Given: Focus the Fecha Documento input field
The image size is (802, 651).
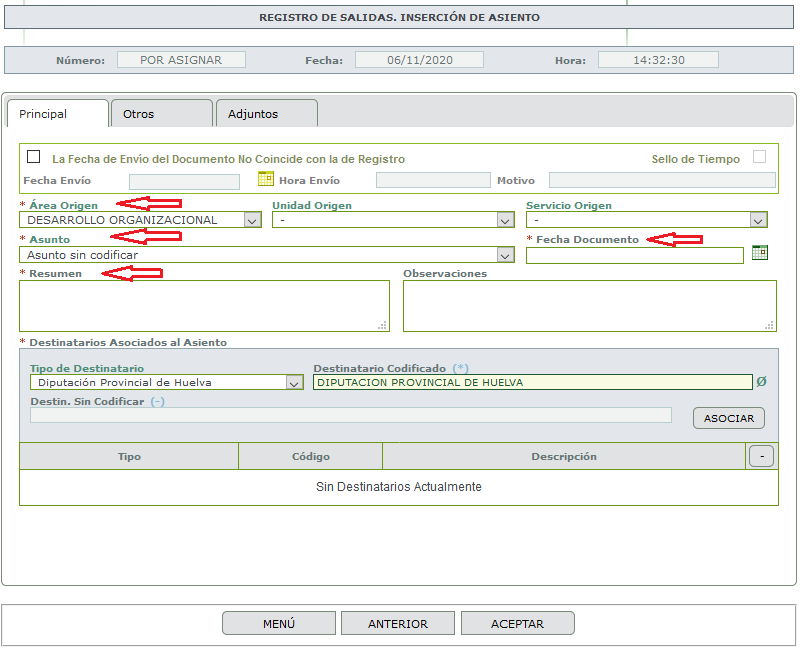Looking at the screenshot, I should [x=635, y=256].
